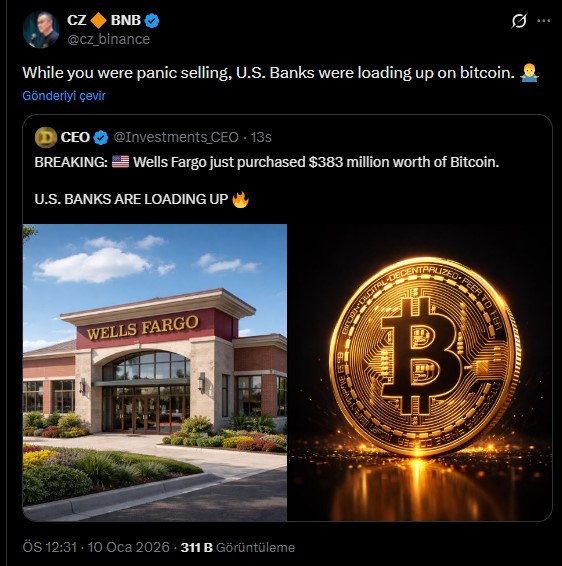This screenshot has height=566, width=562.
Task: Open CZ profile avatar picture
Action: pos(41,30)
